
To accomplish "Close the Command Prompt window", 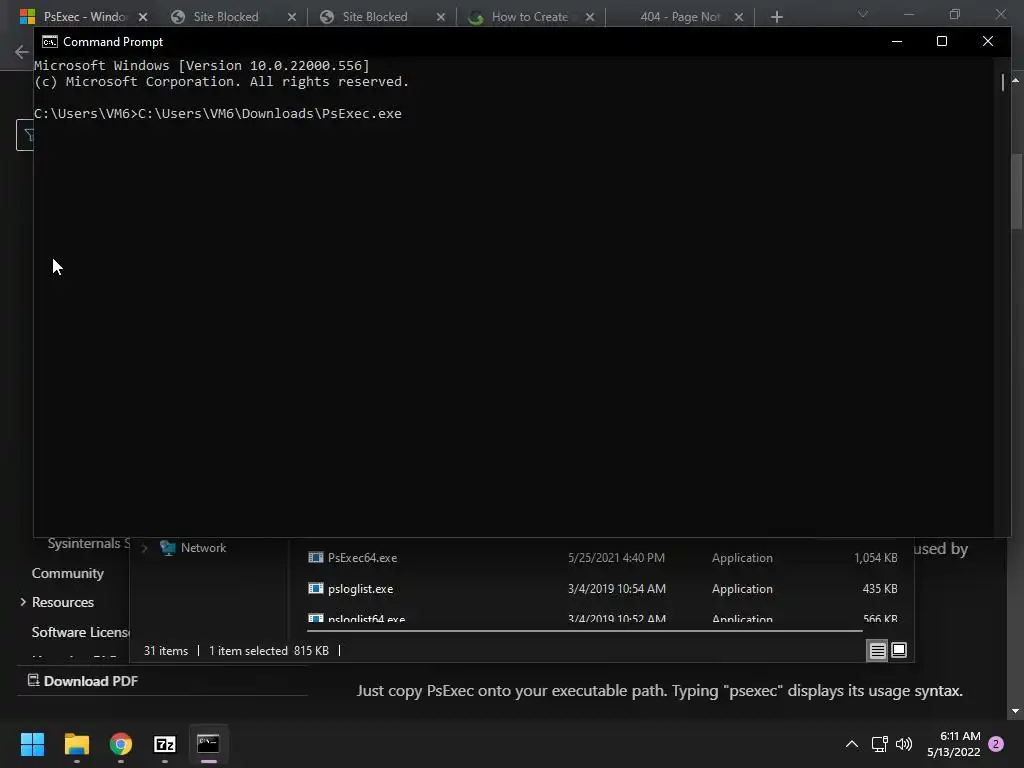I will [987, 41].
